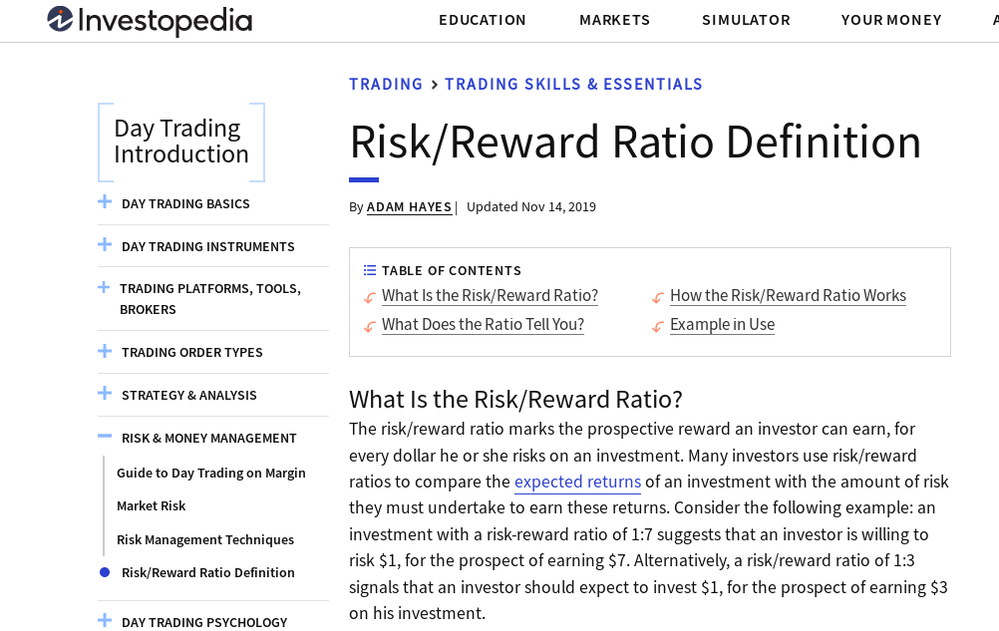Open author Adam Hayes profile

409,207
